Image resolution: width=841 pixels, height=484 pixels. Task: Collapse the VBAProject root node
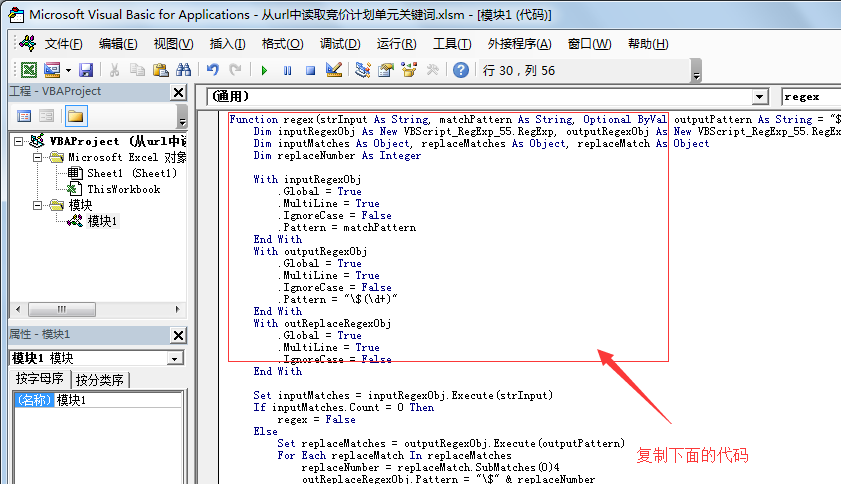click(x=19, y=142)
